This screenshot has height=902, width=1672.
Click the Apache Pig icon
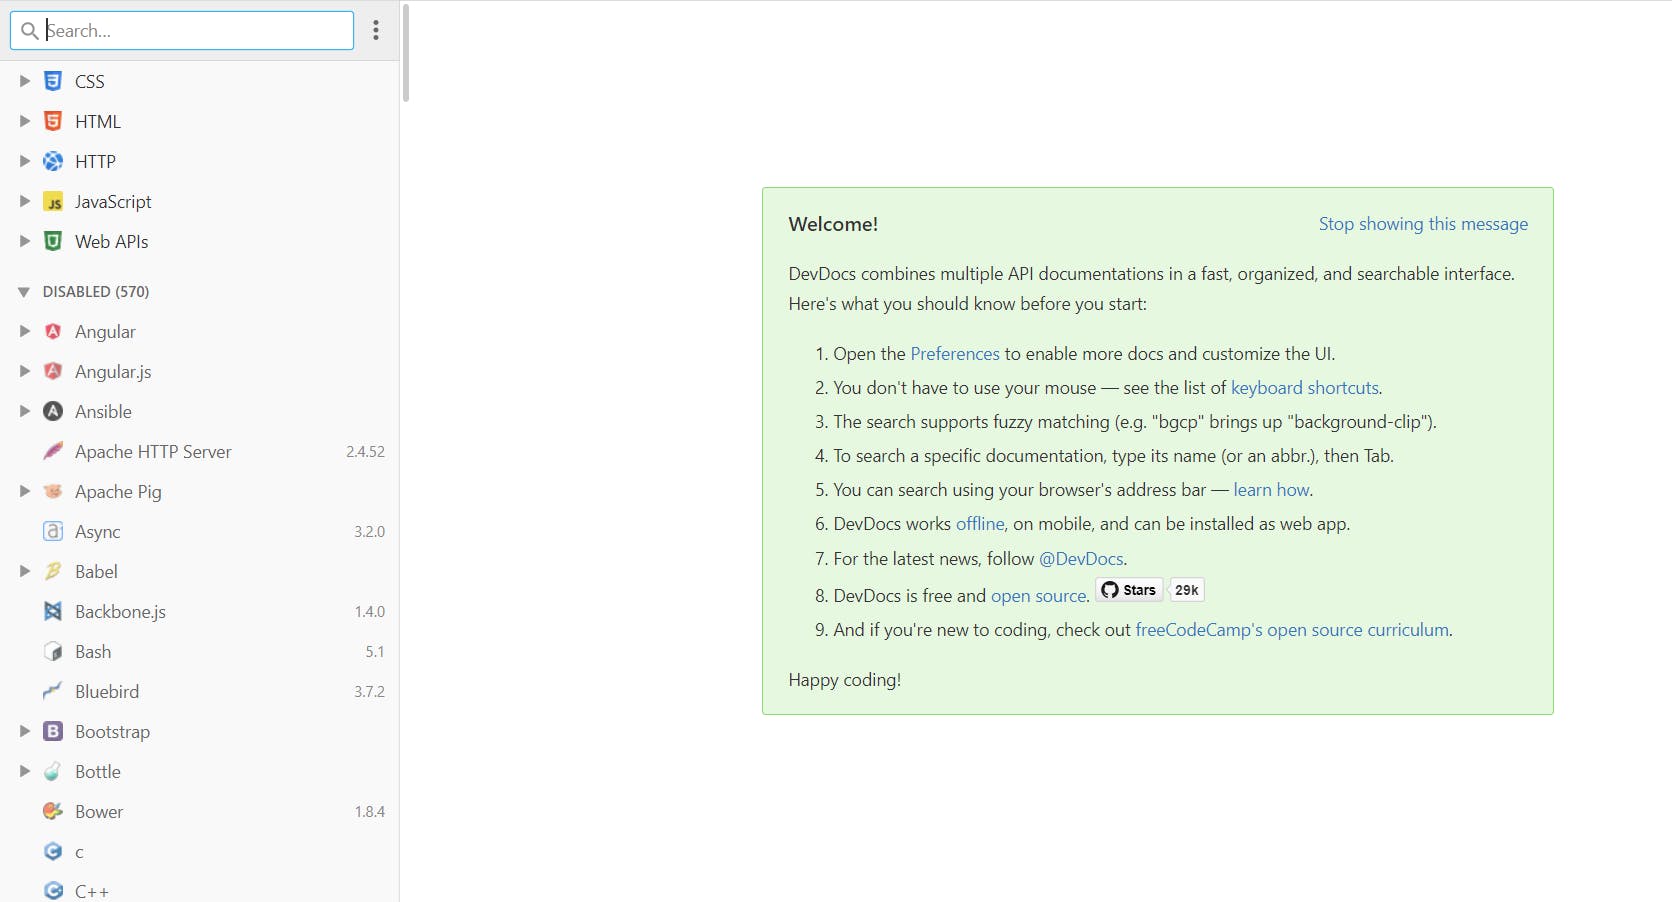coord(53,491)
